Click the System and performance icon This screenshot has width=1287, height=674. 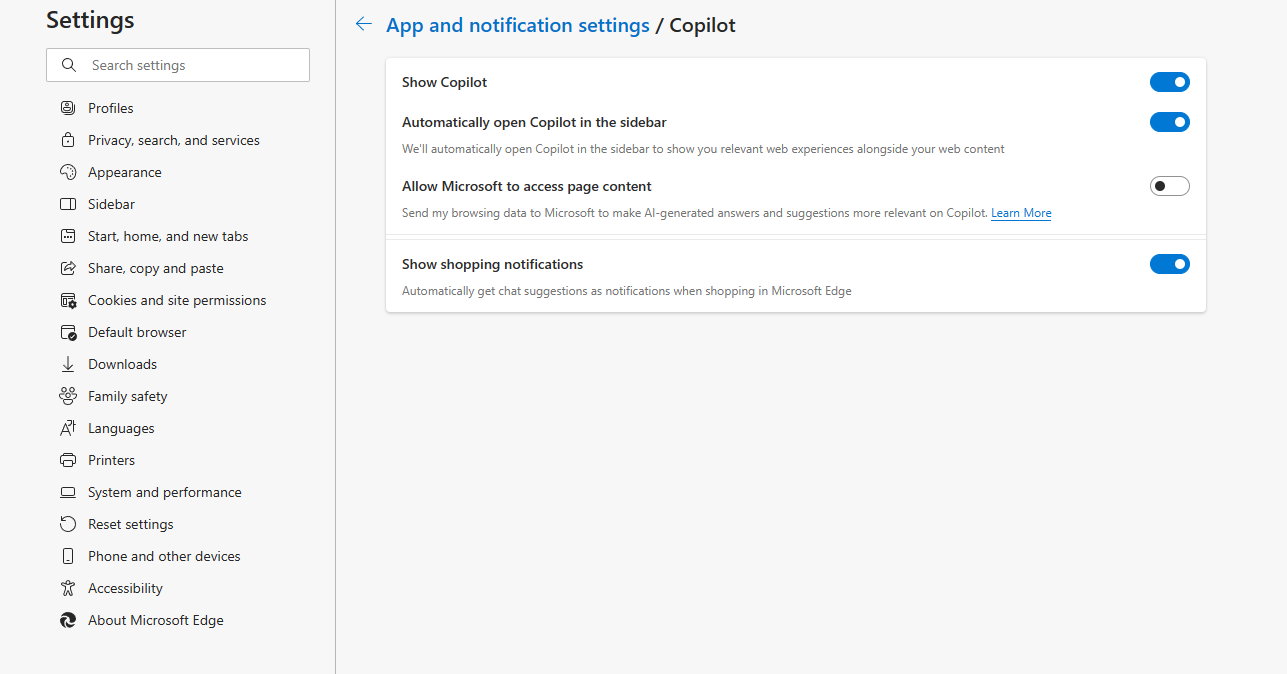68,492
